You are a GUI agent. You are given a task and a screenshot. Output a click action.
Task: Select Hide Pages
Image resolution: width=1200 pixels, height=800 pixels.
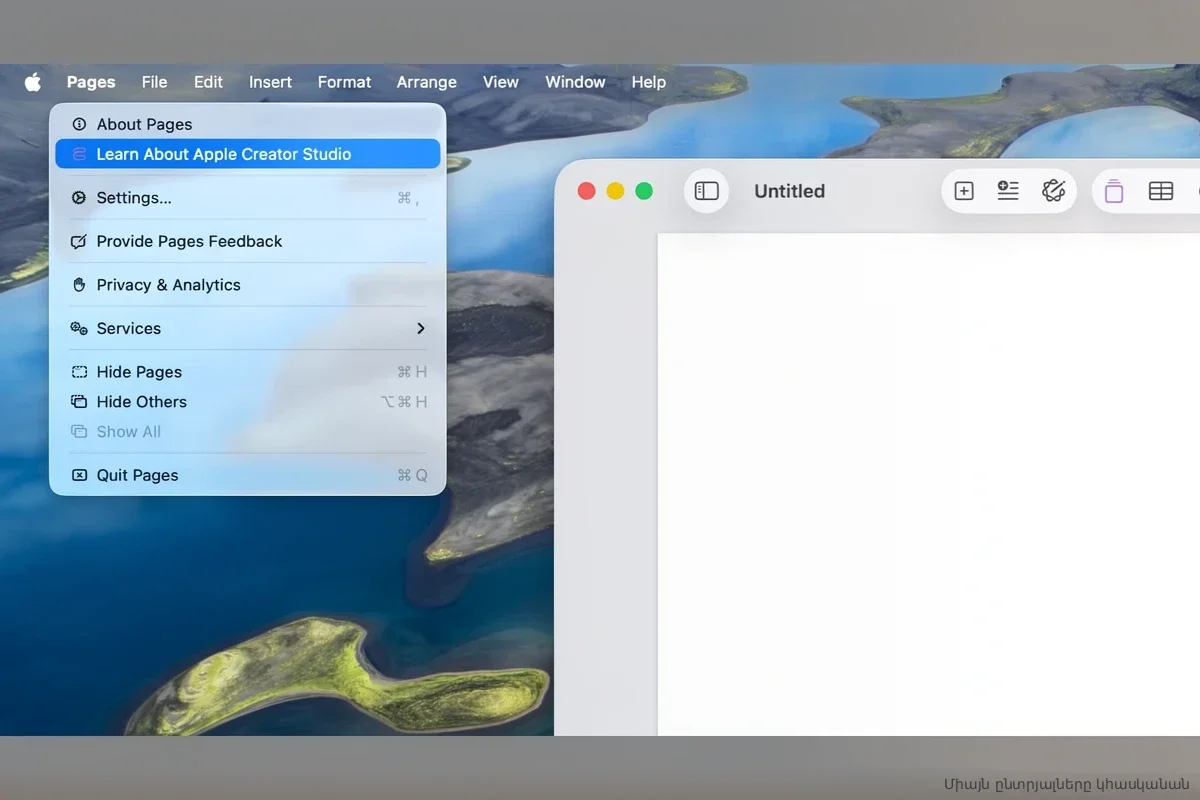139,372
